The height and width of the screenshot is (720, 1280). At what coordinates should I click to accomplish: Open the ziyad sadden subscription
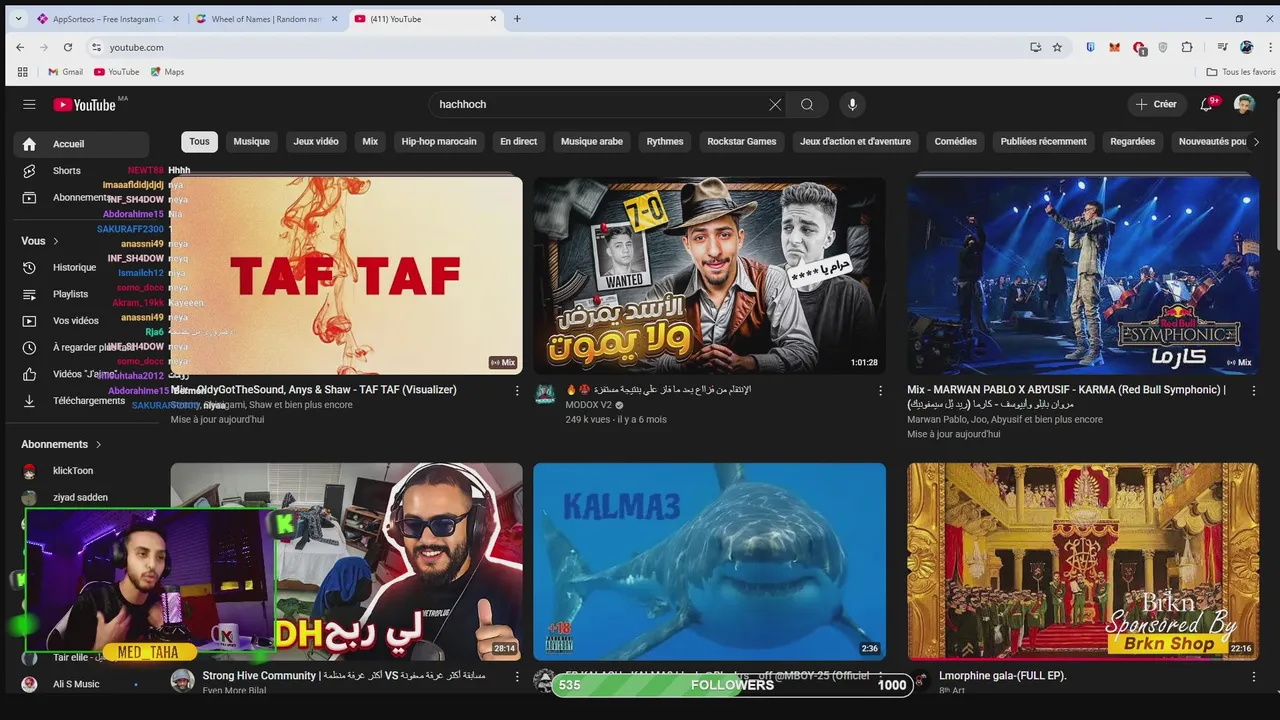point(82,497)
